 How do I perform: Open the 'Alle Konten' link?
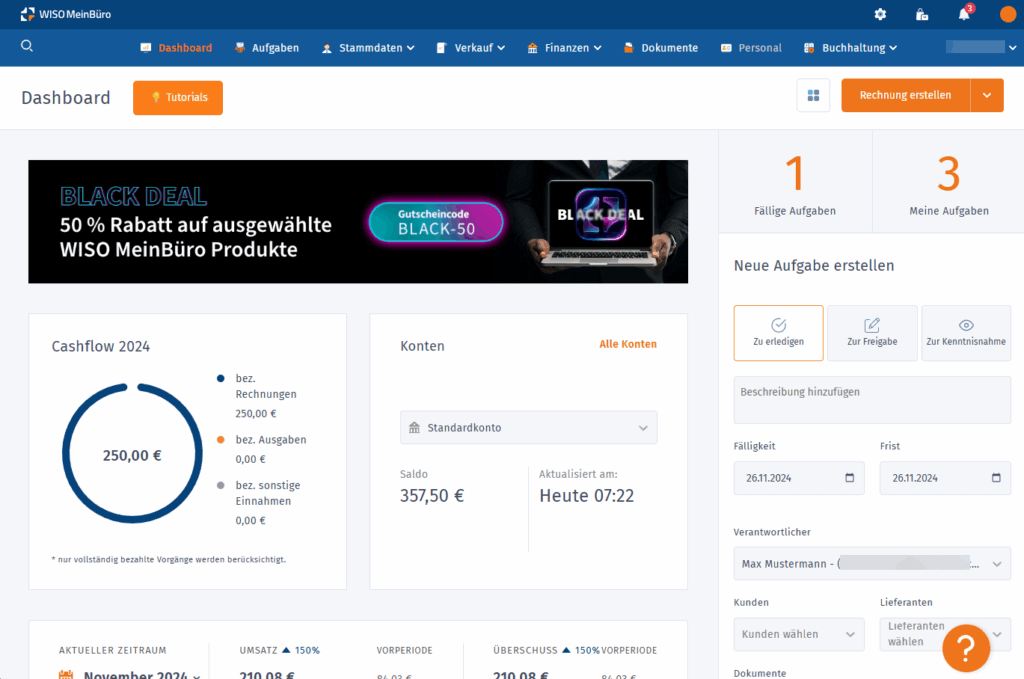click(627, 344)
